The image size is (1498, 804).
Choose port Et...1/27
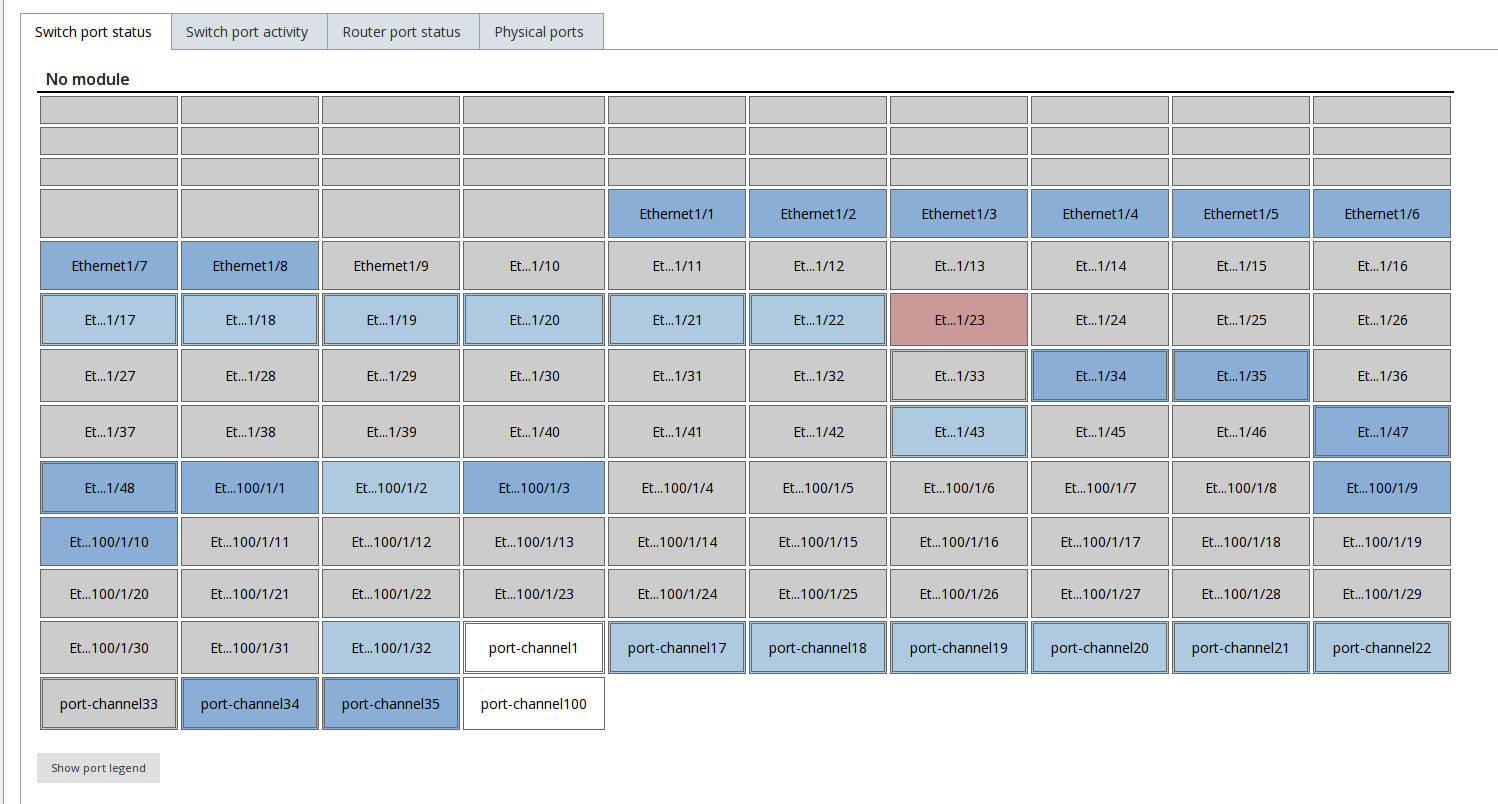coord(109,376)
